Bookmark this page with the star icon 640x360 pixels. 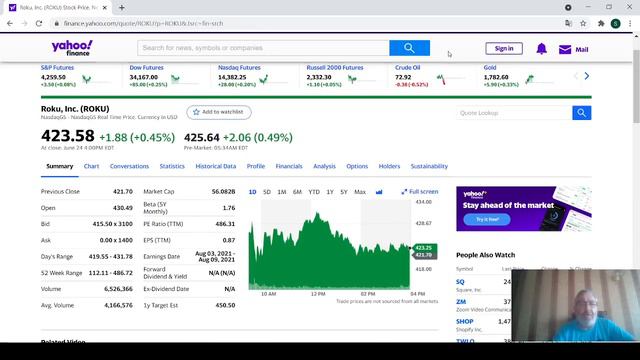[x=583, y=24]
